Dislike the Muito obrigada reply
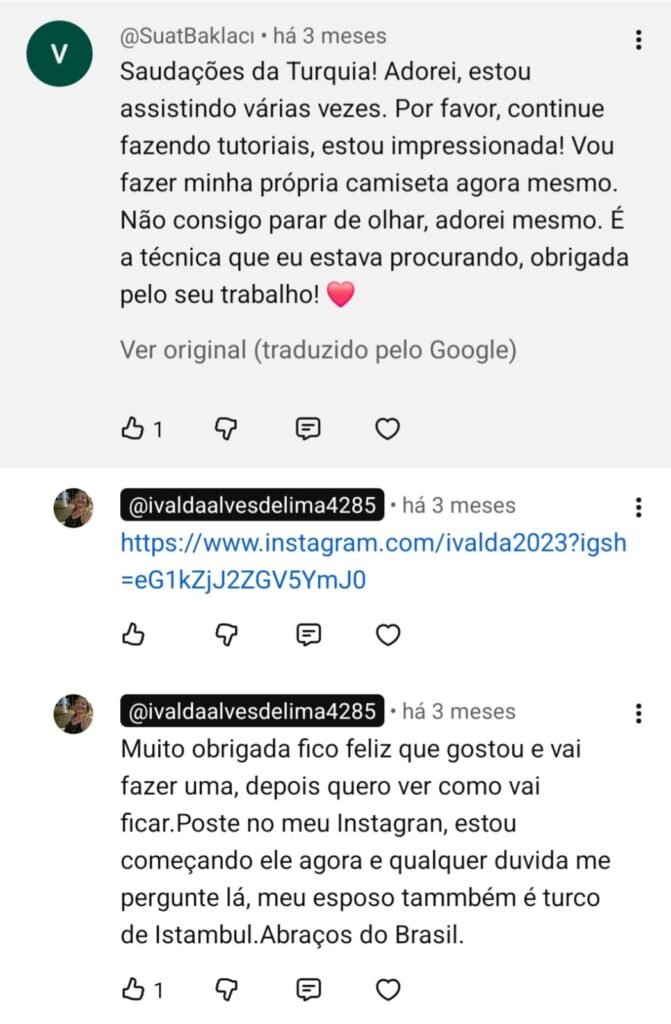671x1024 pixels. pos(226,990)
